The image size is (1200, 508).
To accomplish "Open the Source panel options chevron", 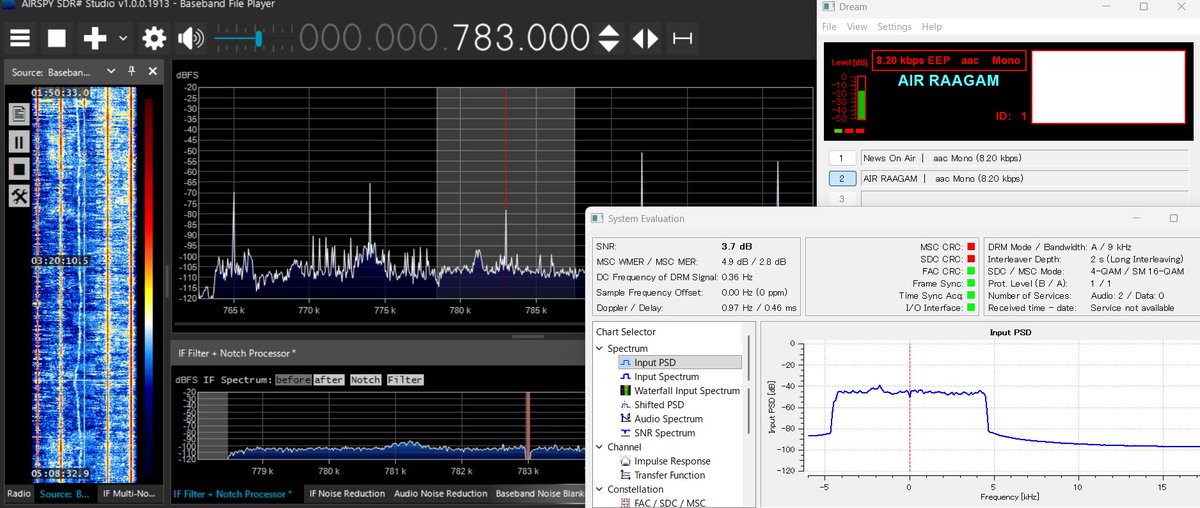I will [113, 72].
